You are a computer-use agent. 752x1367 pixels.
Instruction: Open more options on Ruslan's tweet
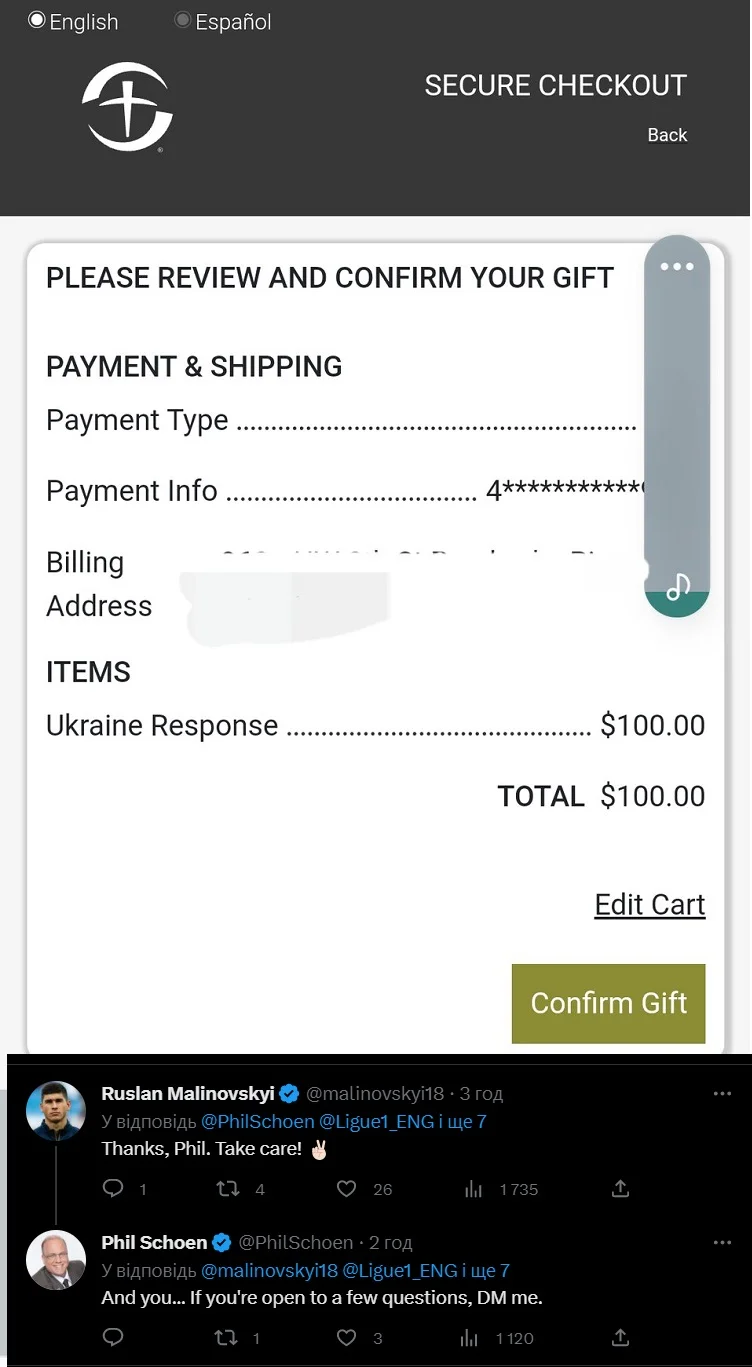(722, 1094)
